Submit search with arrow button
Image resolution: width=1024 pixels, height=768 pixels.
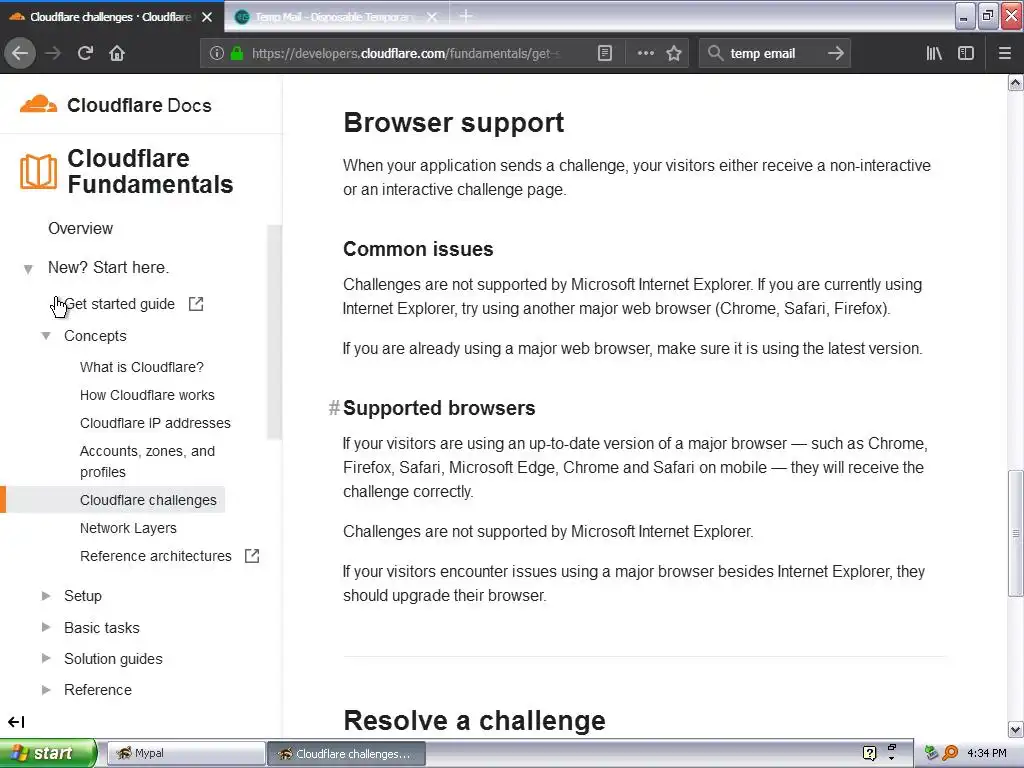[836, 53]
